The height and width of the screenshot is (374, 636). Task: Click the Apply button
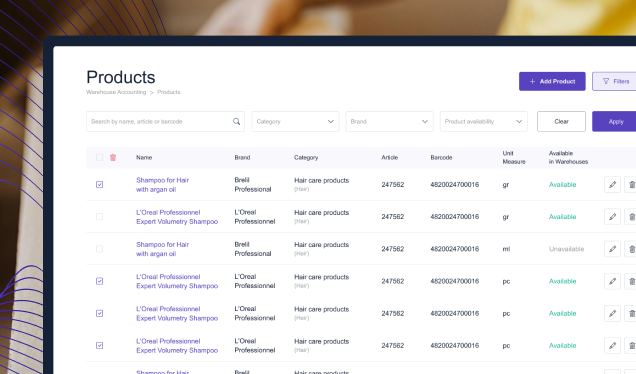(614, 121)
